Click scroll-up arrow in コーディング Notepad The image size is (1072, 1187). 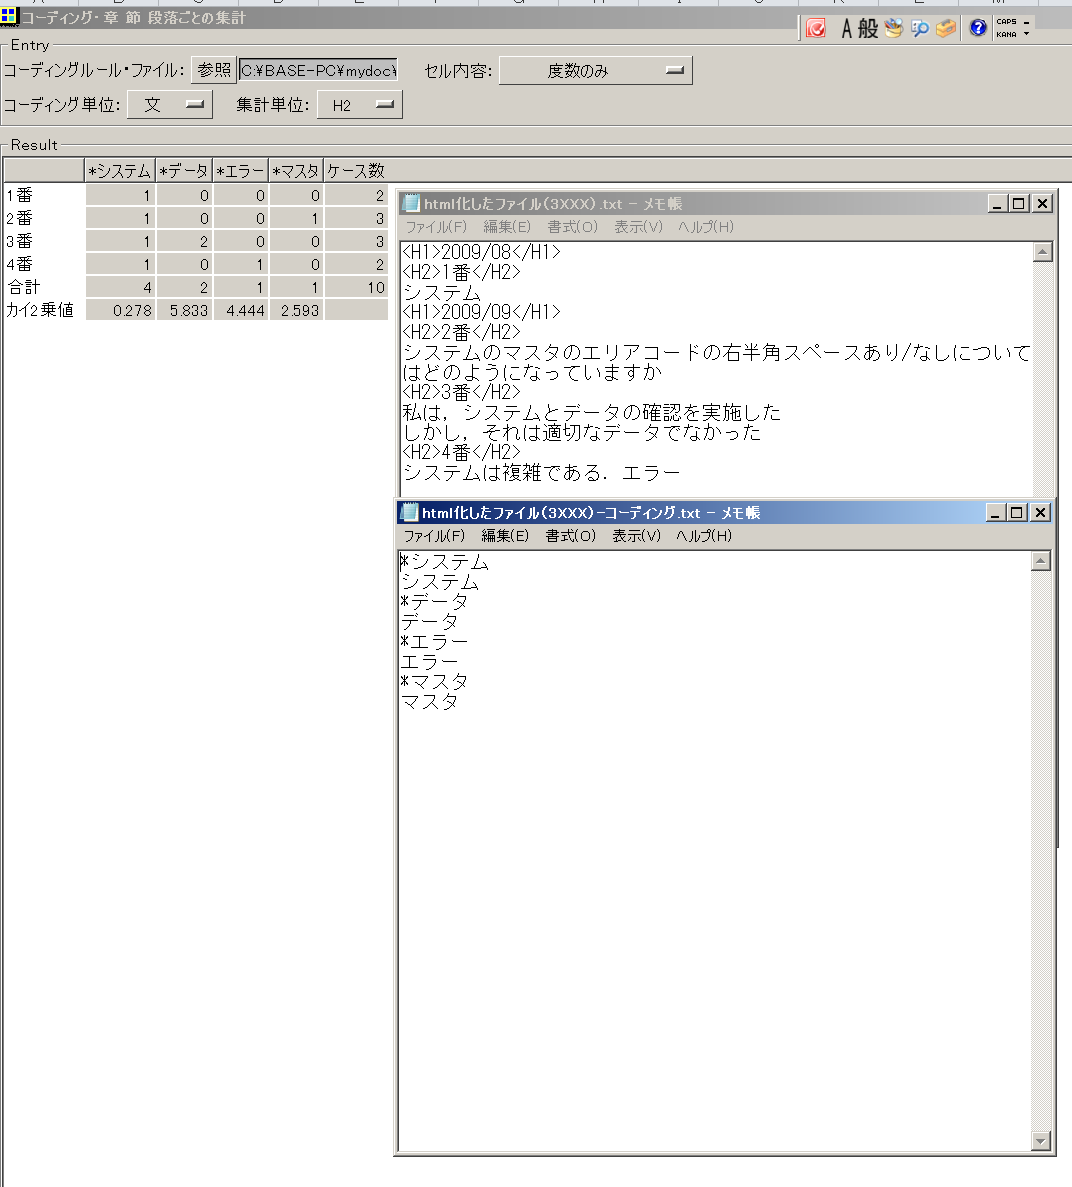1041,561
